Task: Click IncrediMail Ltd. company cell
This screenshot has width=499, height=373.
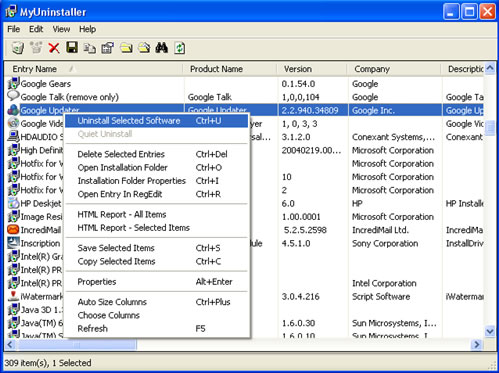Action: 380,230
